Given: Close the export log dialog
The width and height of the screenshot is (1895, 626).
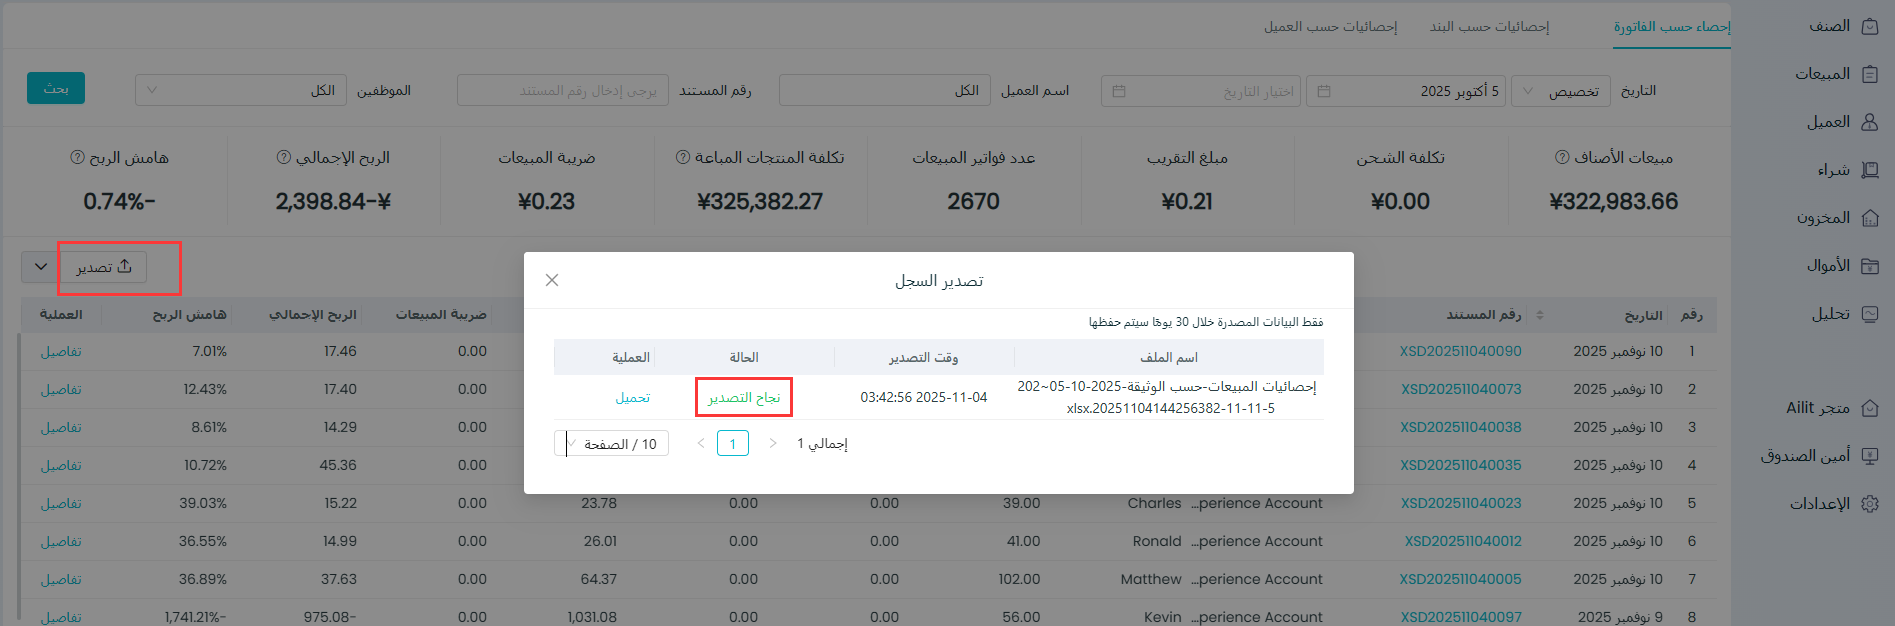Looking at the screenshot, I should (x=552, y=280).
